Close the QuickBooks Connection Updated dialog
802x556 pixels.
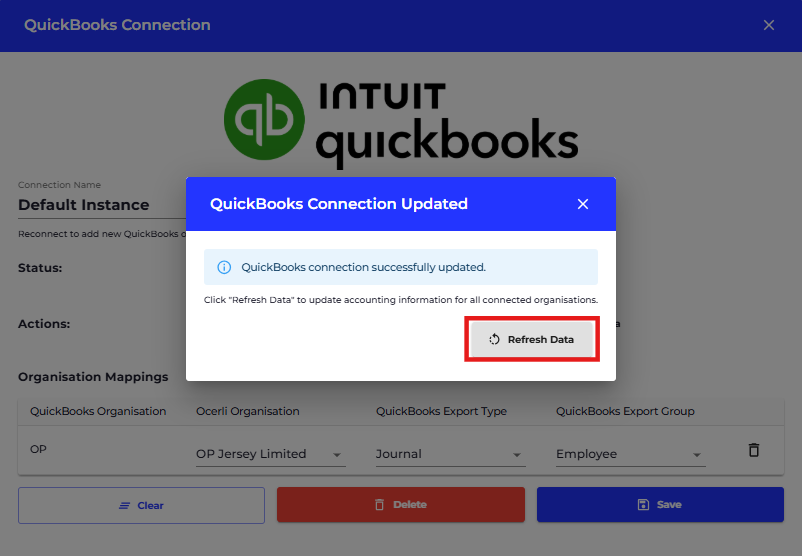583,204
